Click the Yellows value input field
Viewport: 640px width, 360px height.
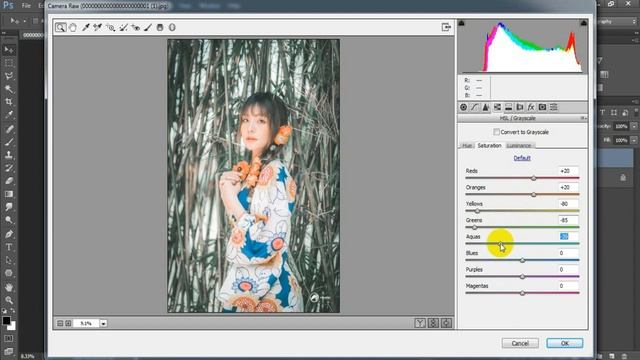click(568, 204)
